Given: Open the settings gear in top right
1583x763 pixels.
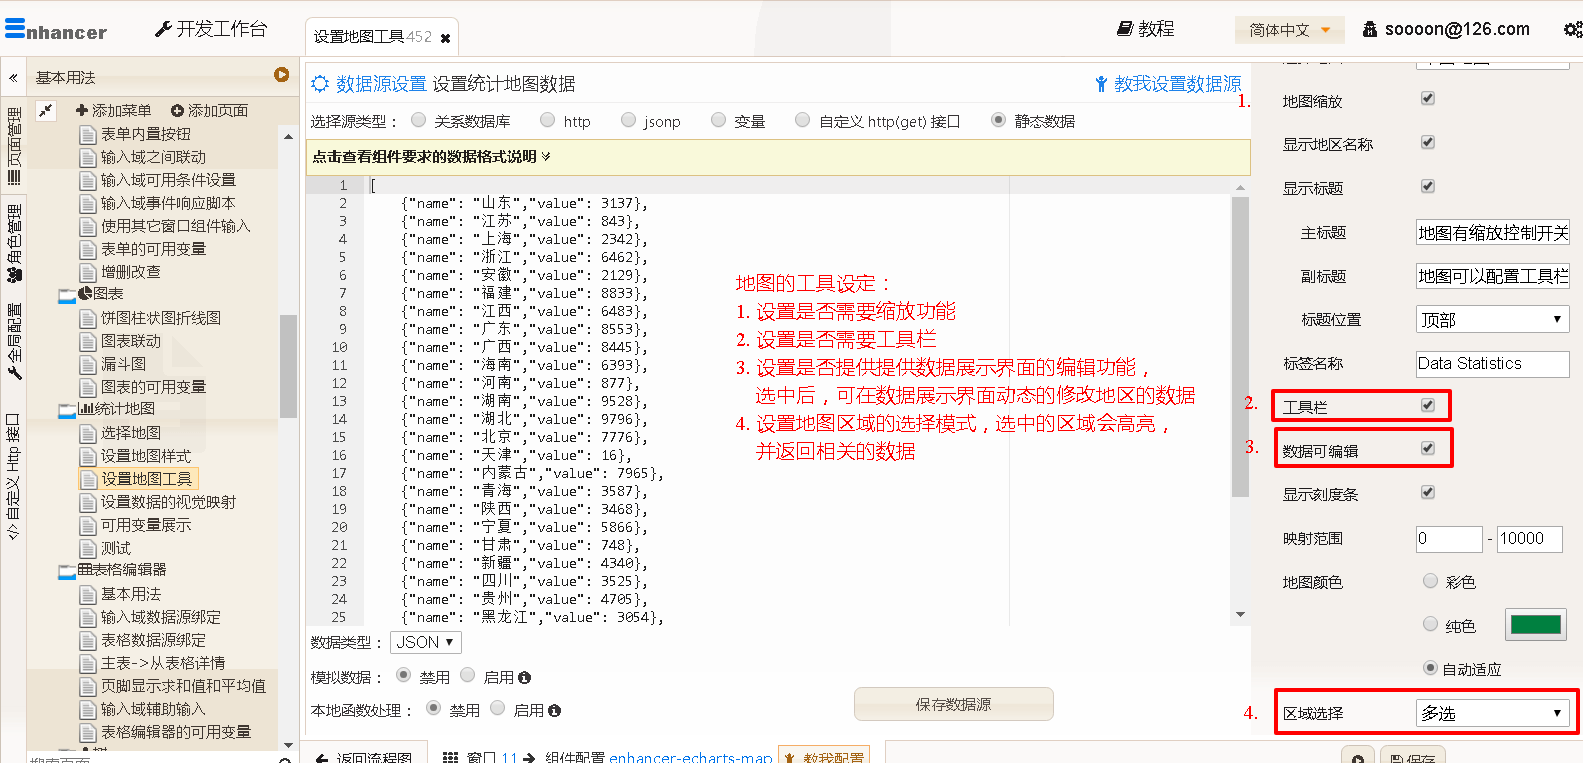Looking at the screenshot, I should (1571, 30).
